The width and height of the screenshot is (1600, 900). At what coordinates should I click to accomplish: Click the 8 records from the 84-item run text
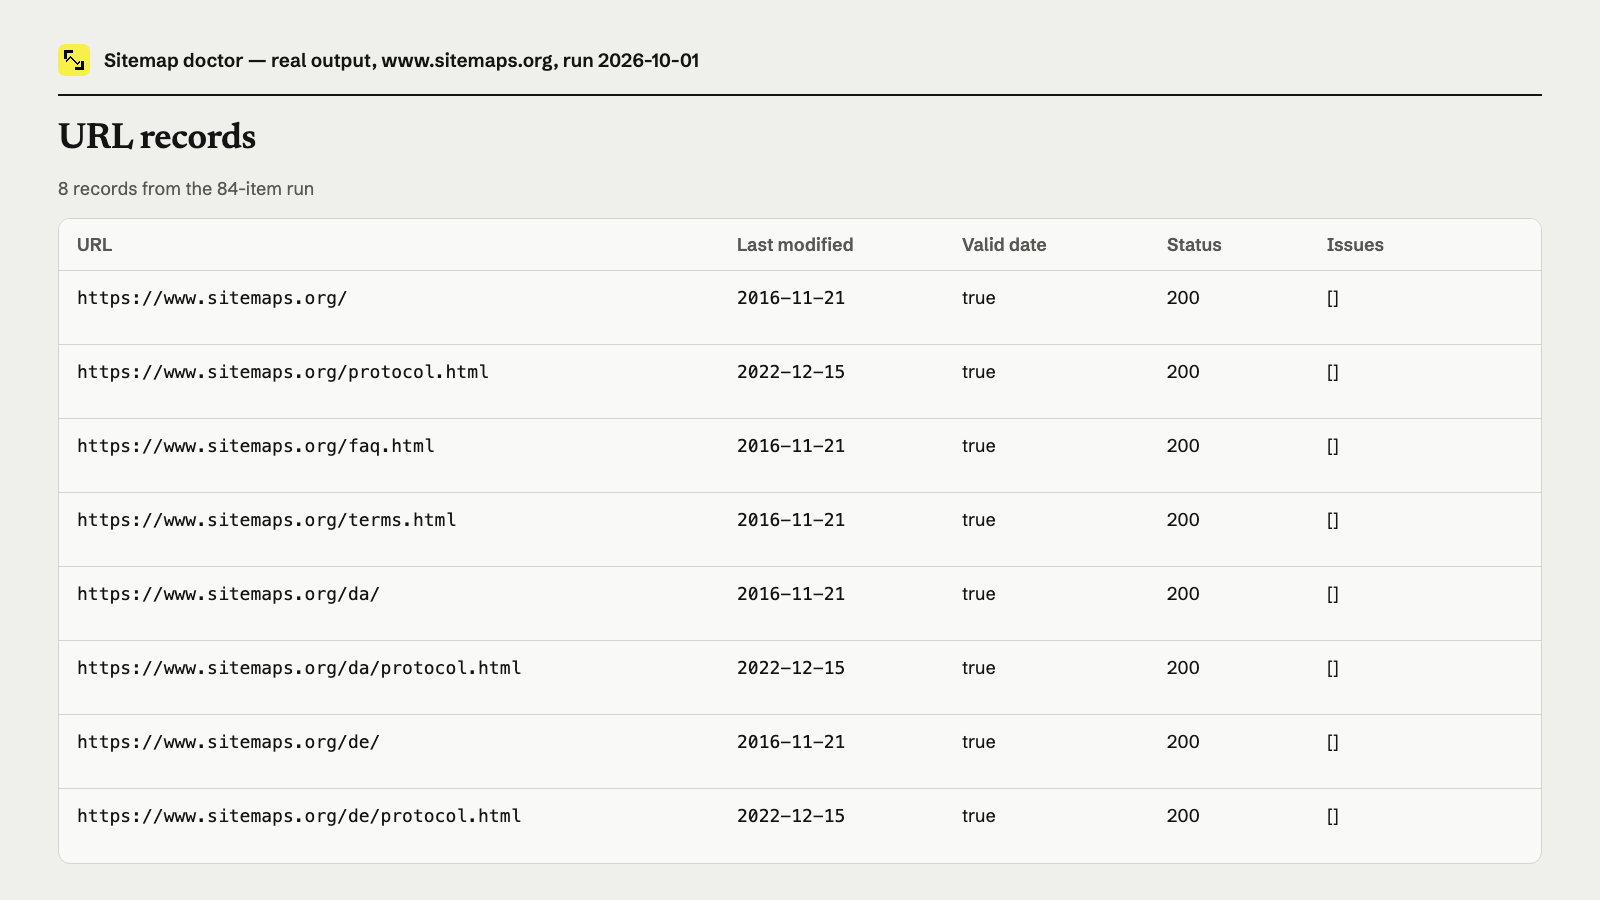tap(186, 189)
